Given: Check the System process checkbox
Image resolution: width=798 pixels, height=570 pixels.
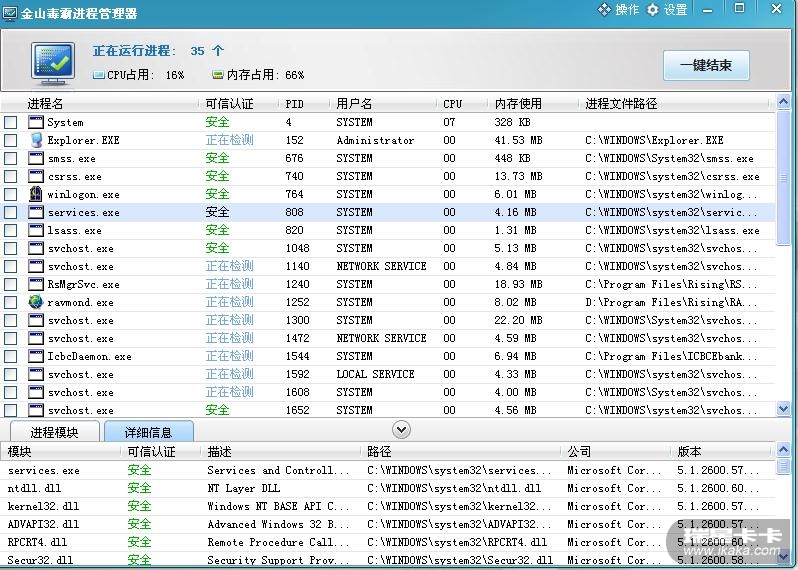Looking at the screenshot, I should [x=11, y=122].
